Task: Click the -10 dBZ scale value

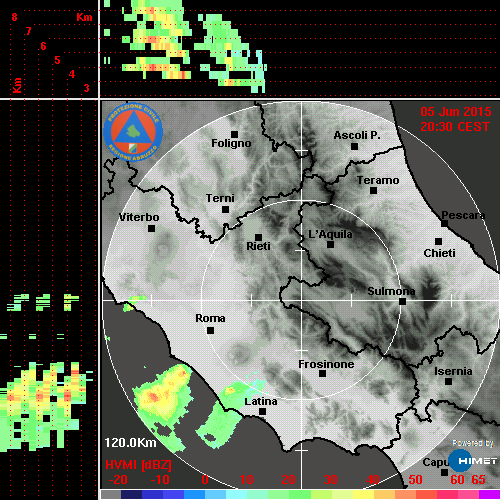Action: click(x=160, y=480)
